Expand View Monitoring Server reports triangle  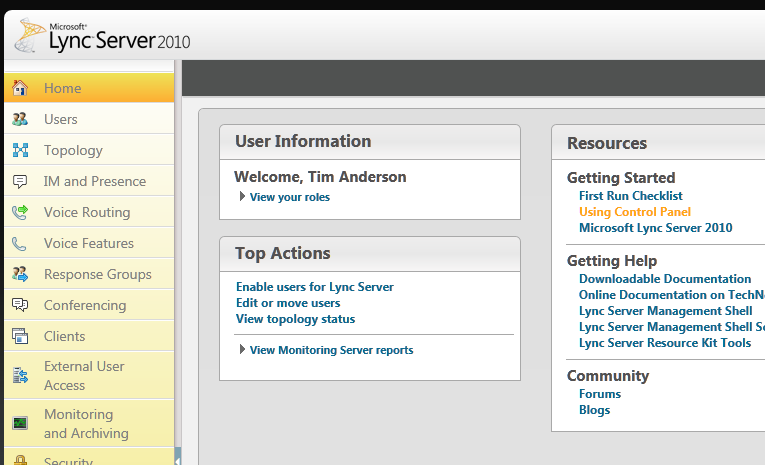tap(242, 349)
